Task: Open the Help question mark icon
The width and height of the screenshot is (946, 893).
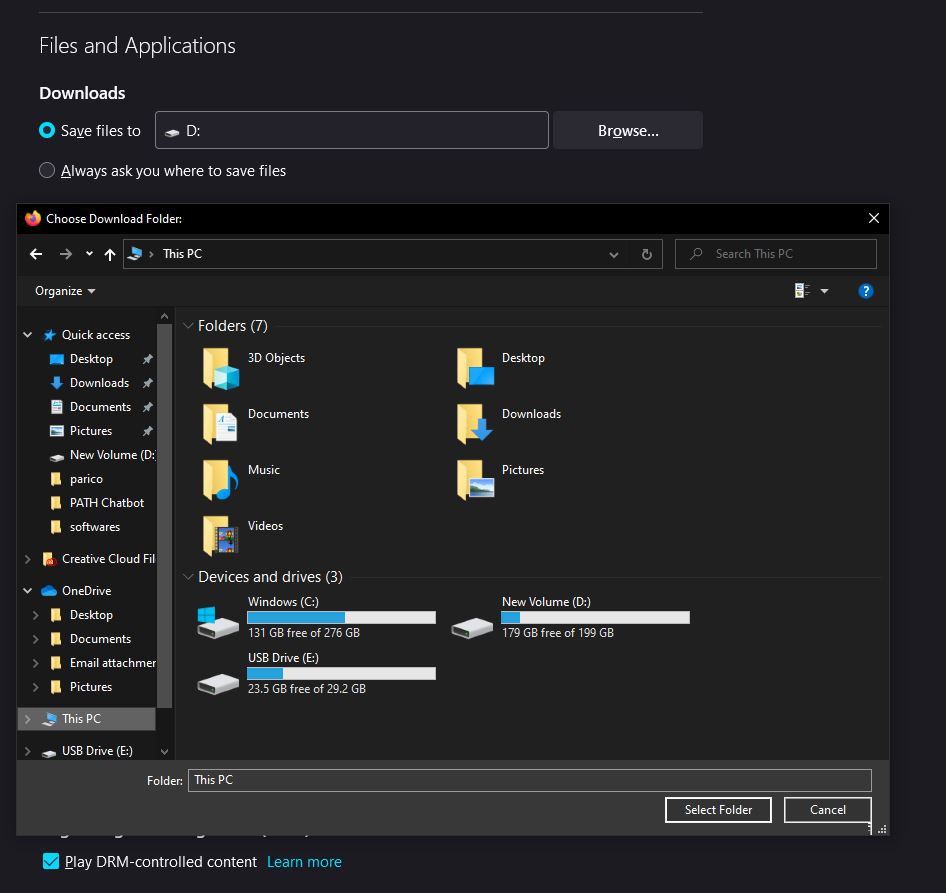Action: tap(866, 291)
